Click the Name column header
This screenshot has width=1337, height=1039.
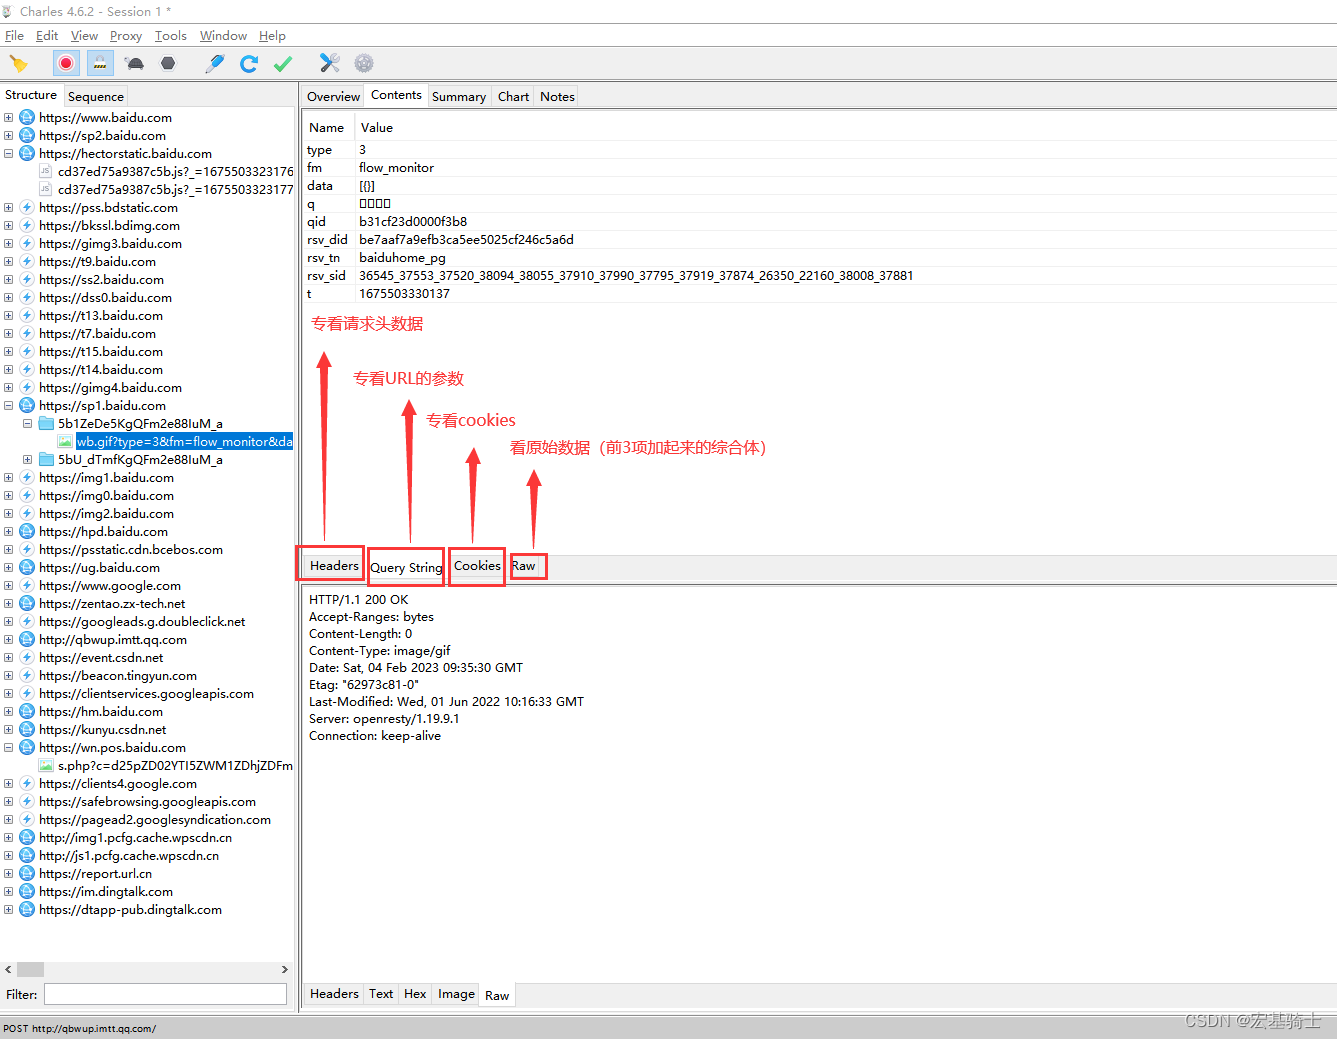click(327, 128)
